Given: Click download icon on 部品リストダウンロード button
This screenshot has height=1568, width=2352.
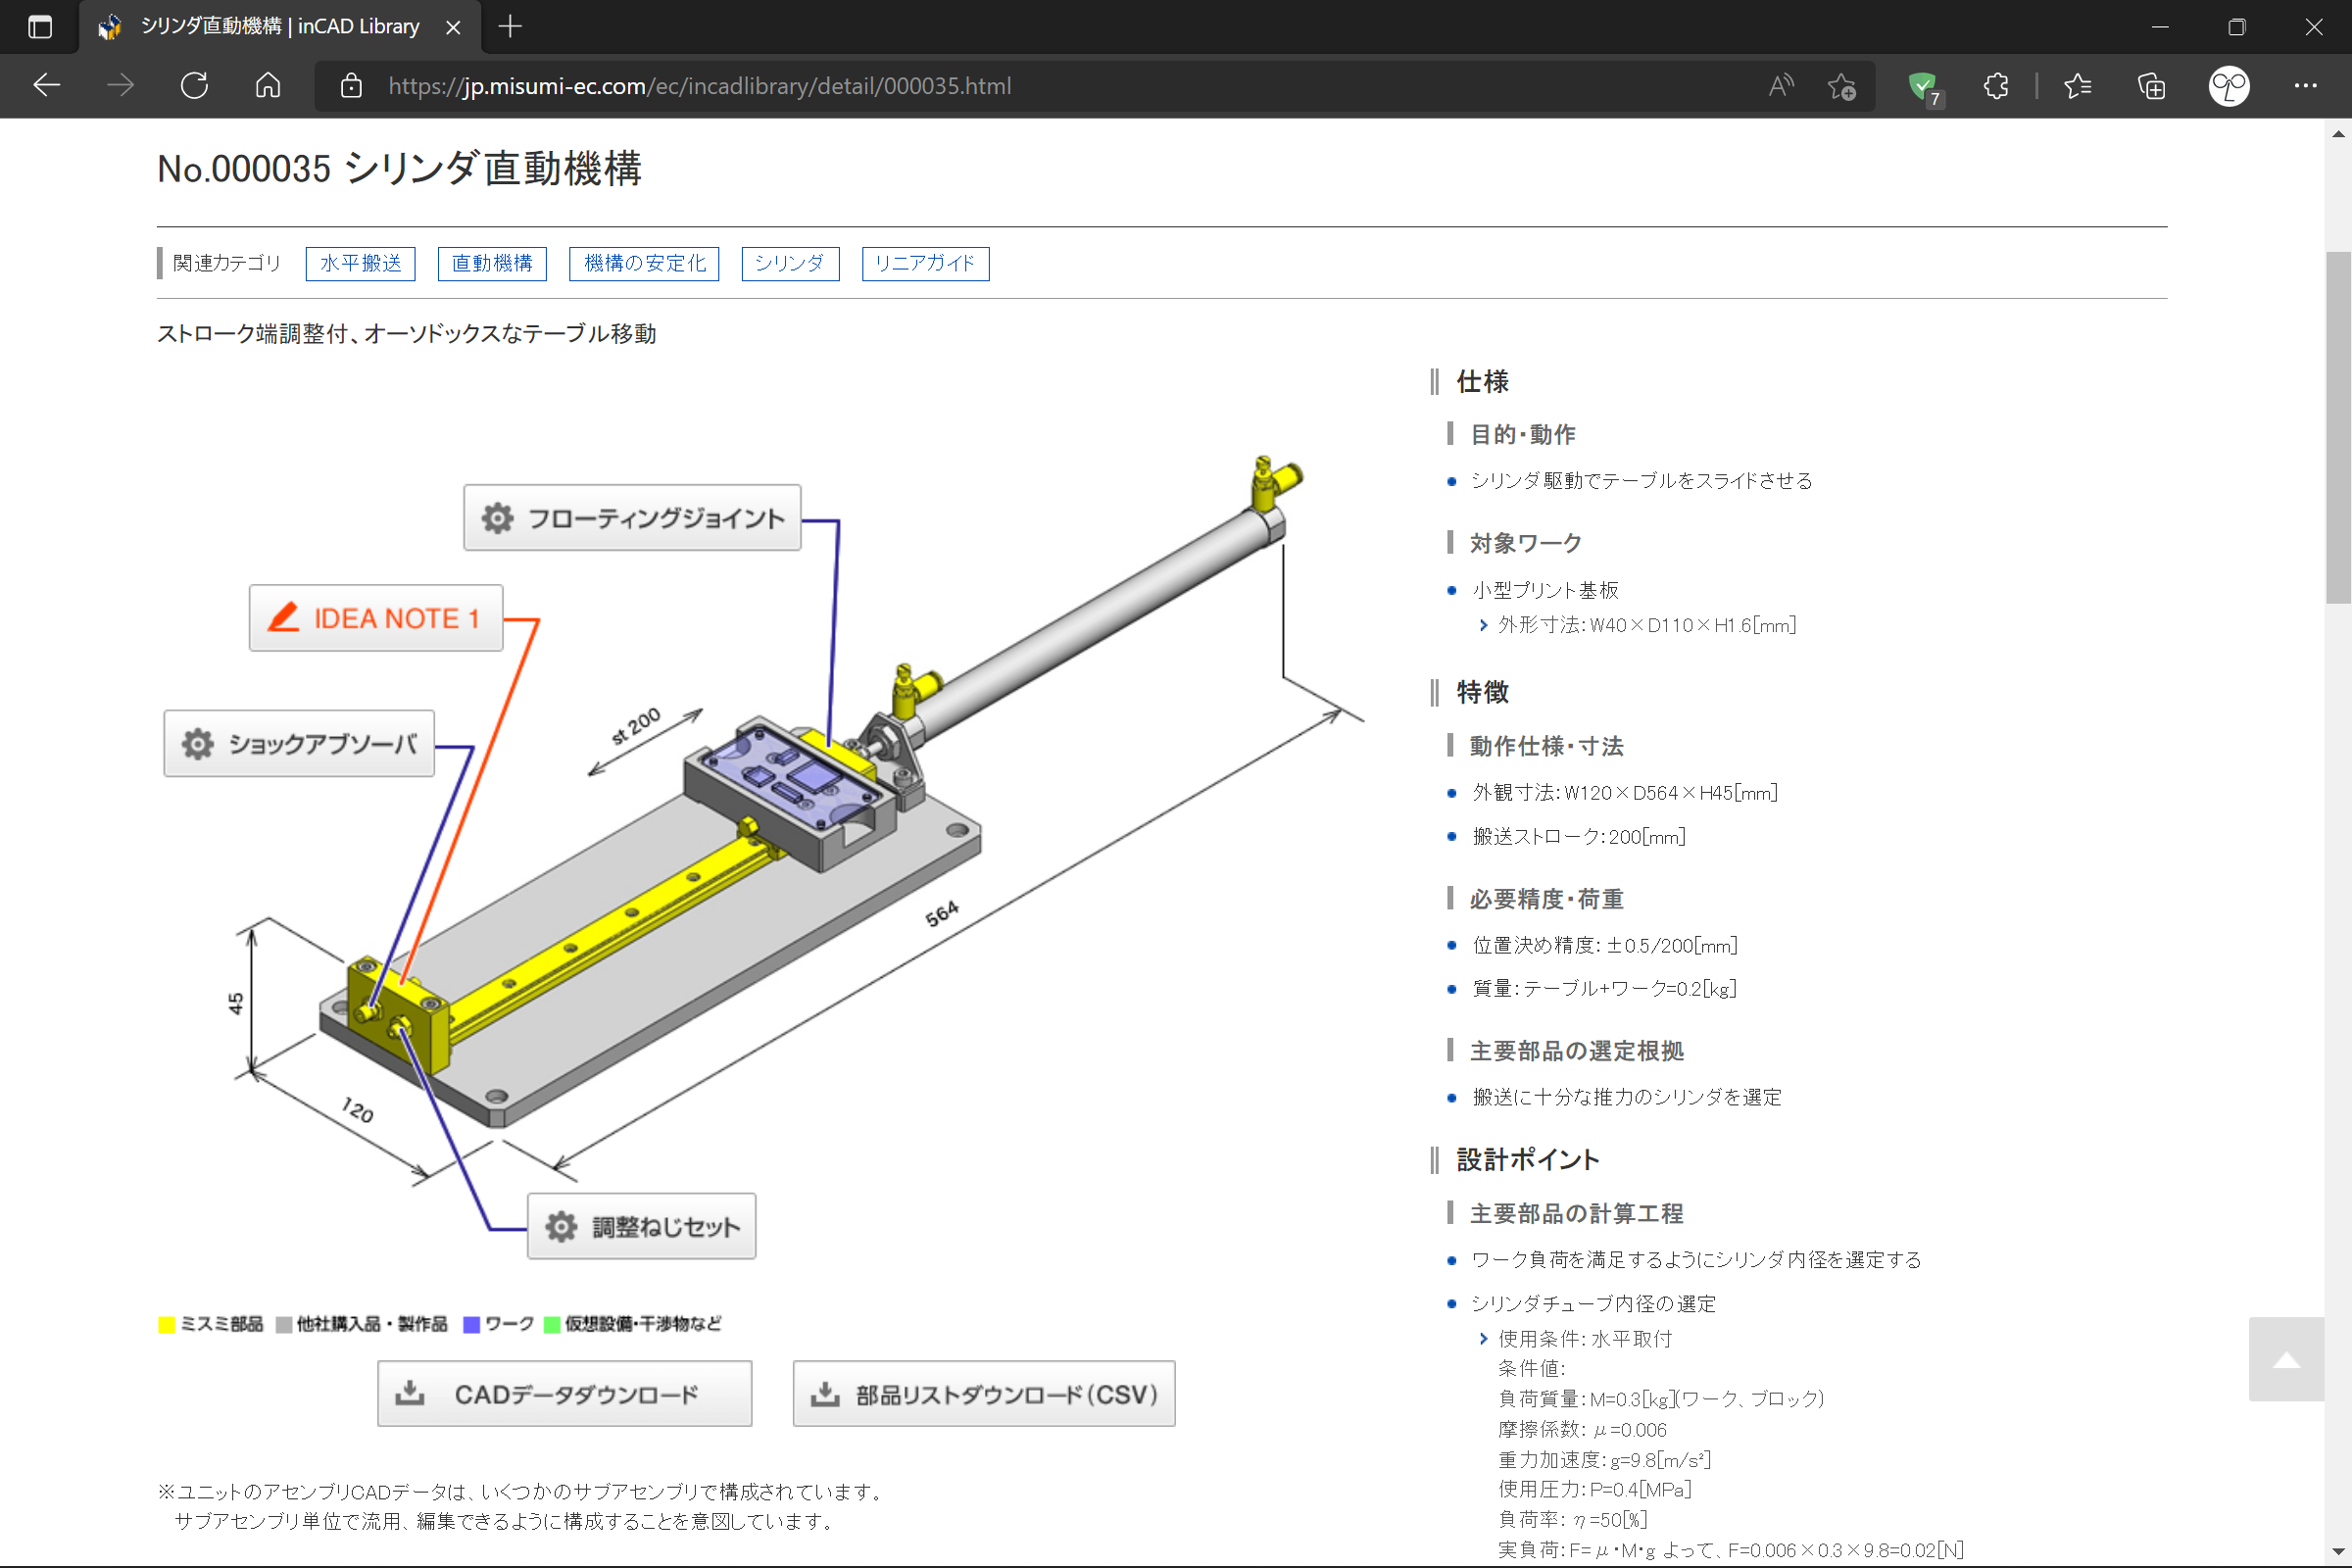Looking at the screenshot, I should 825,1392.
